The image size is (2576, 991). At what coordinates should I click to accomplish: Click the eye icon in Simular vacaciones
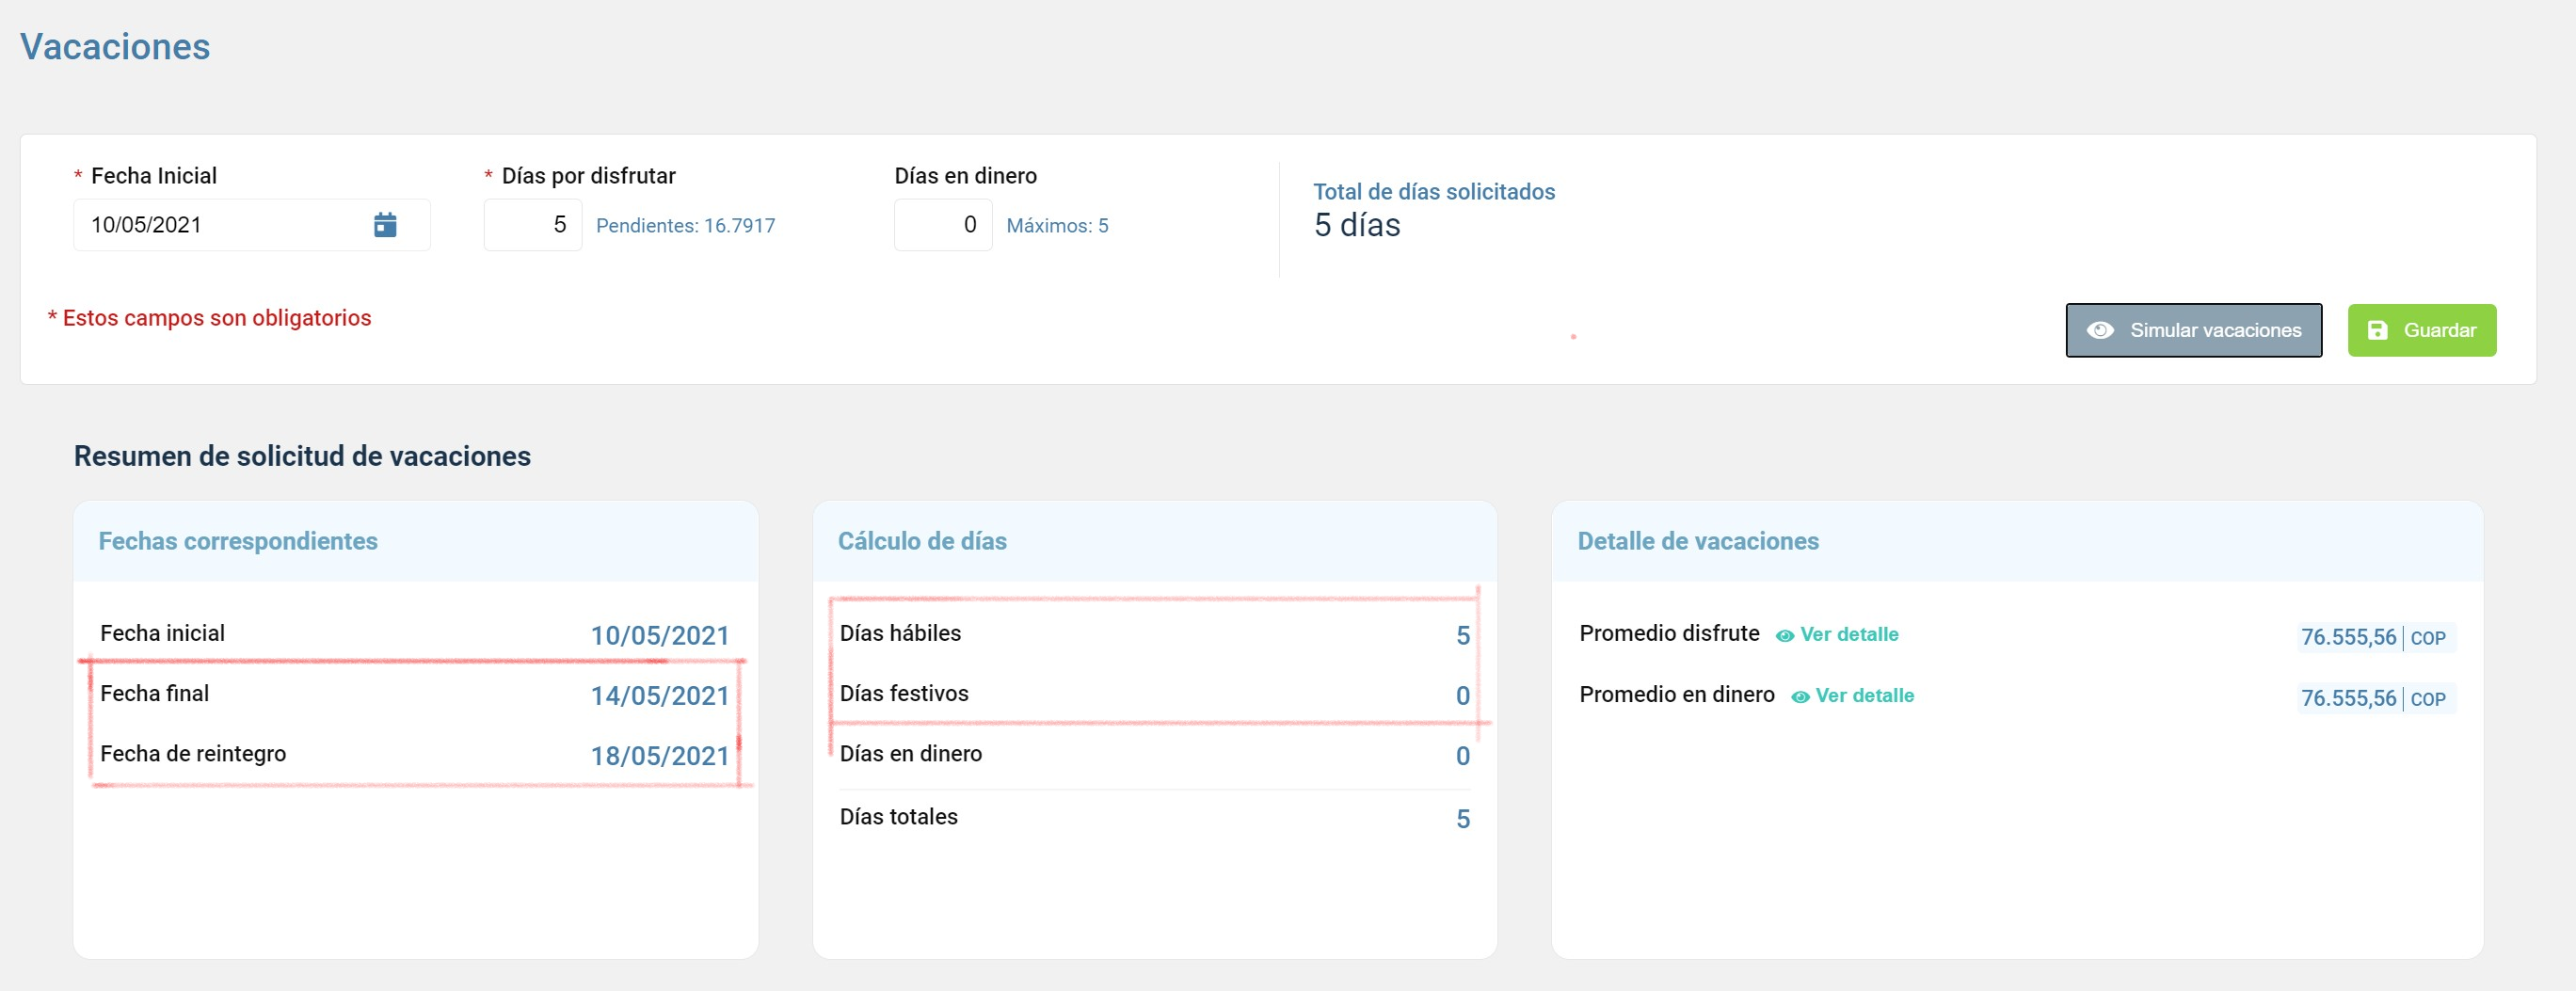click(x=2100, y=330)
